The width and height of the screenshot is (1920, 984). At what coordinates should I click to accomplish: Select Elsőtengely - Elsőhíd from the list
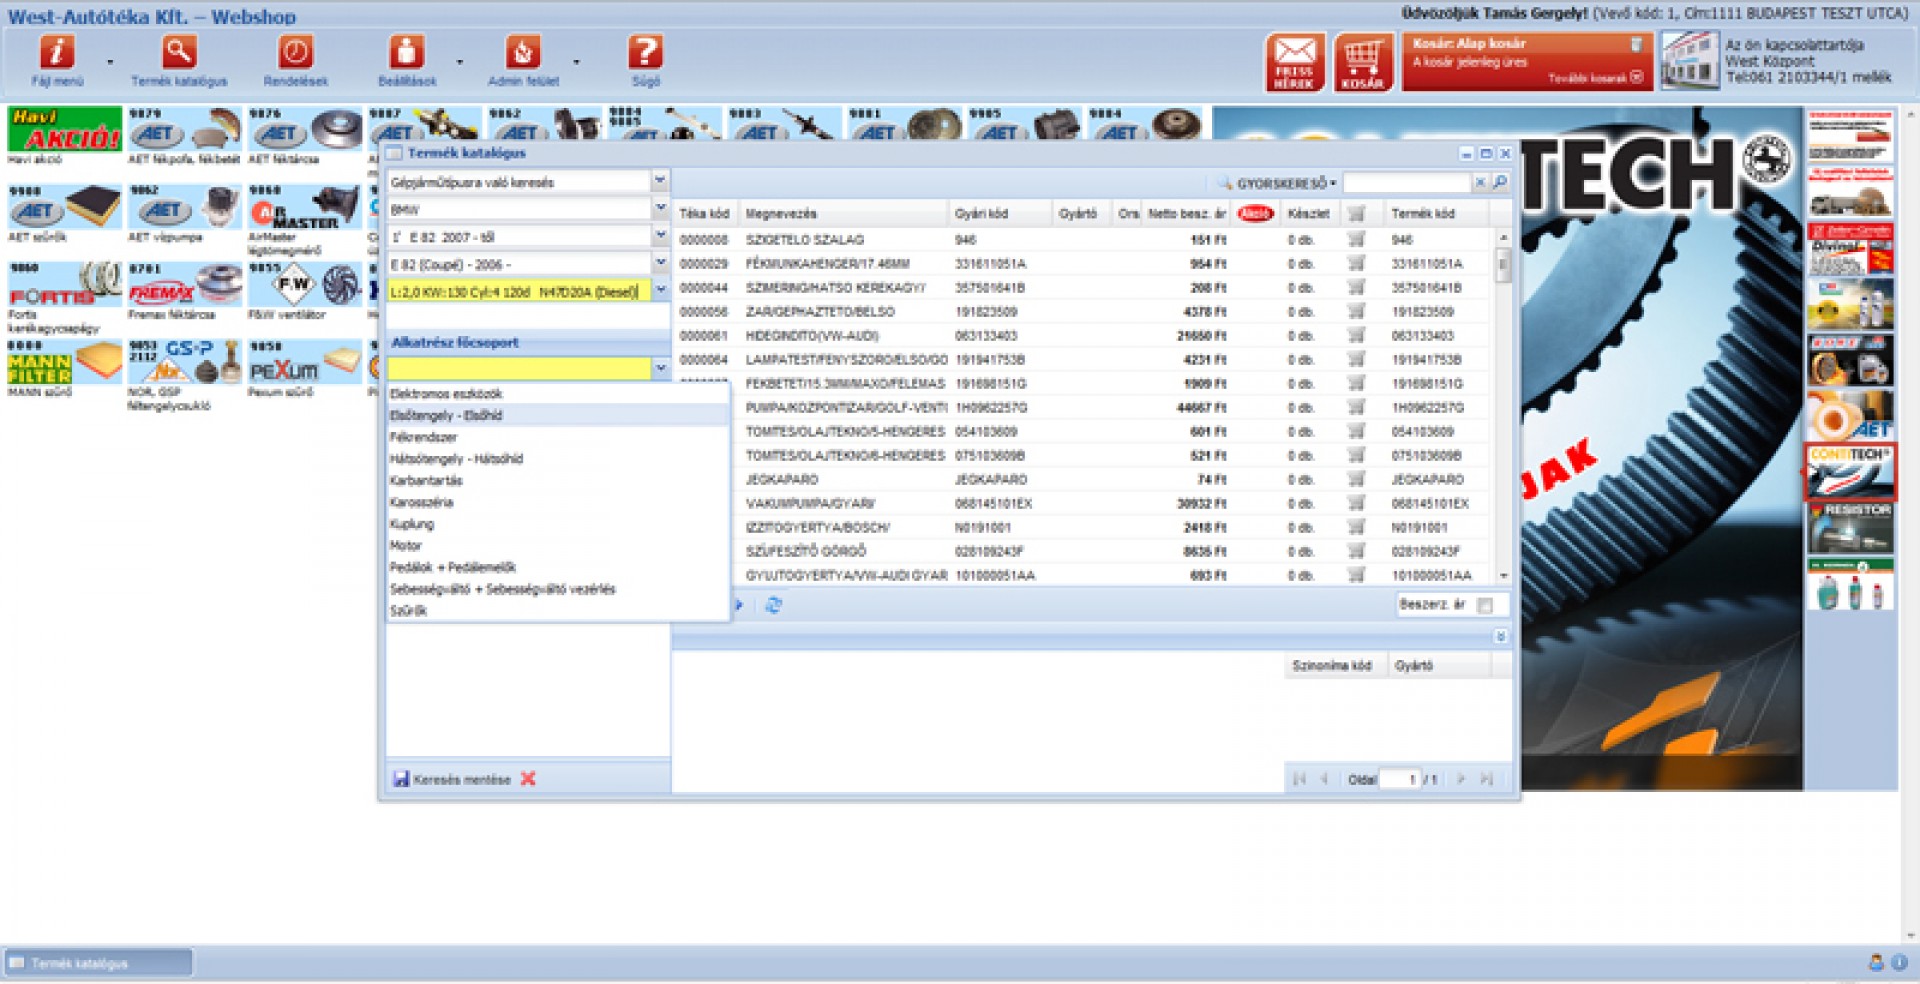click(x=558, y=415)
